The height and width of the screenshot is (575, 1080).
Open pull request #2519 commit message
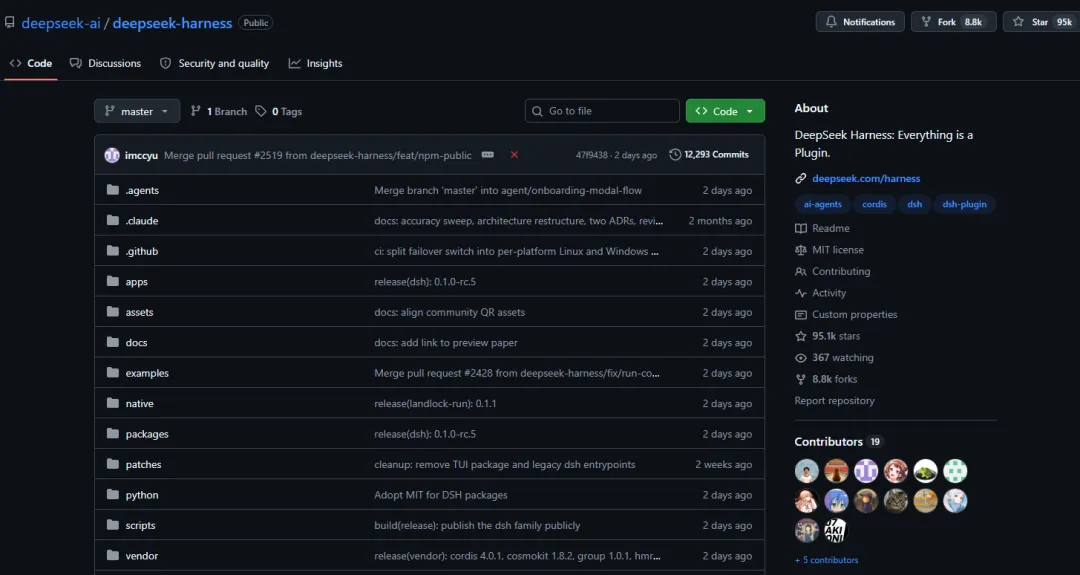[x=318, y=155]
